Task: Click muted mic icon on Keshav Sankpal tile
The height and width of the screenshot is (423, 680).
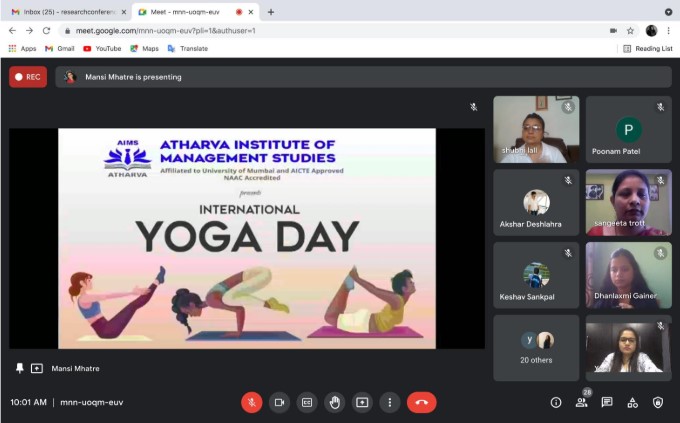Action: coord(568,253)
